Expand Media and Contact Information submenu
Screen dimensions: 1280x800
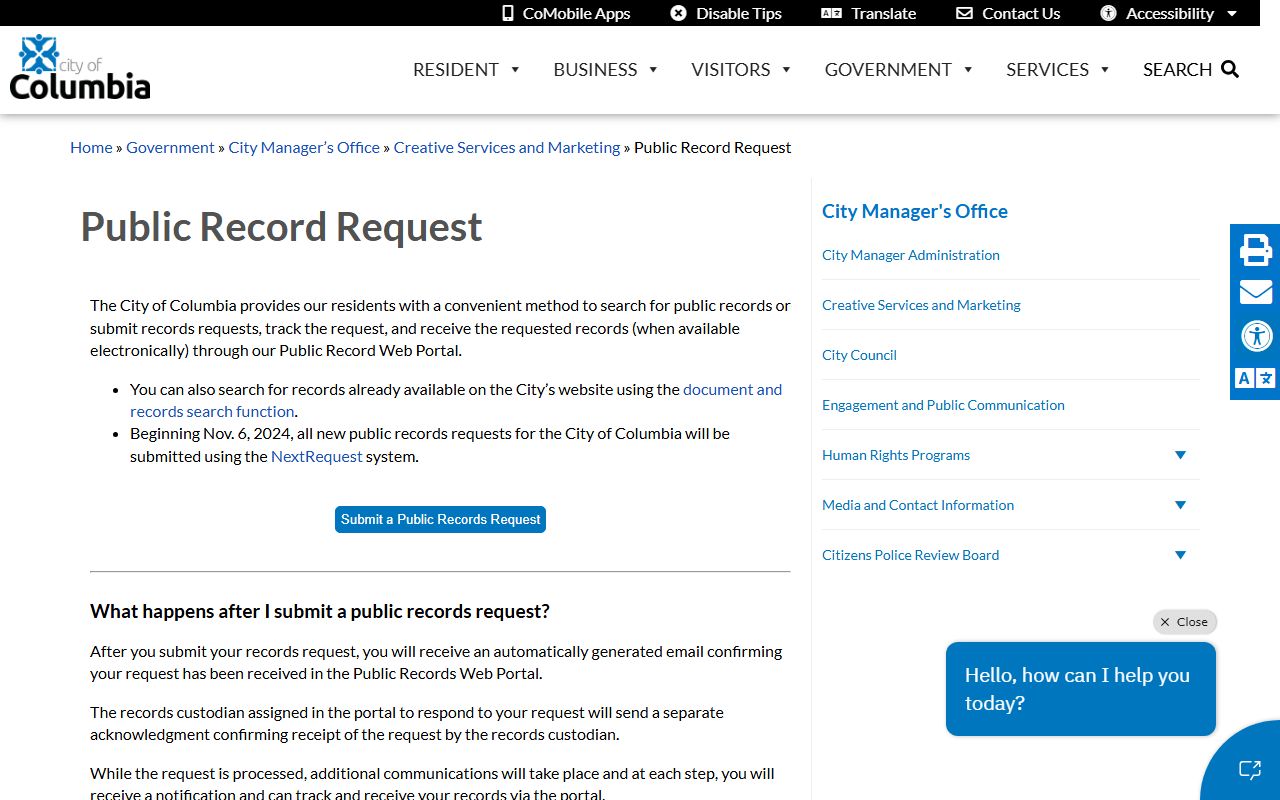point(1180,505)
